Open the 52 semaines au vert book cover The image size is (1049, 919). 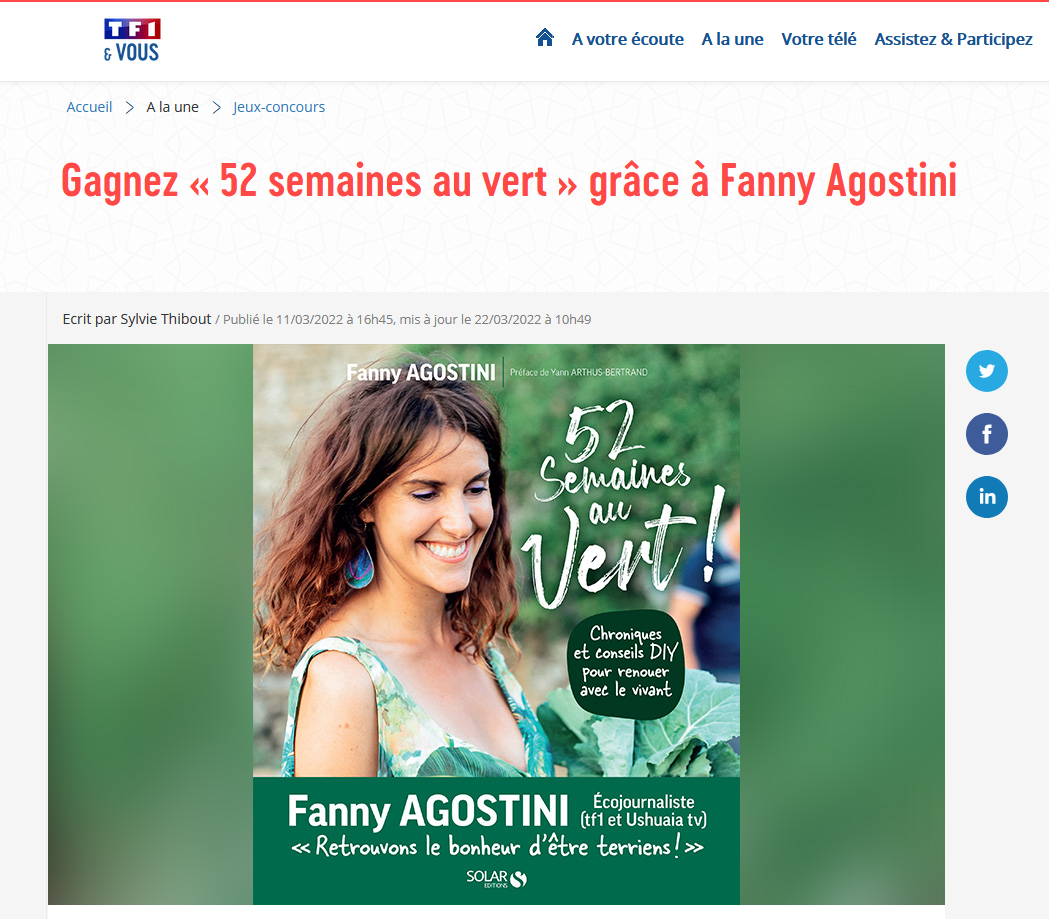496,624
